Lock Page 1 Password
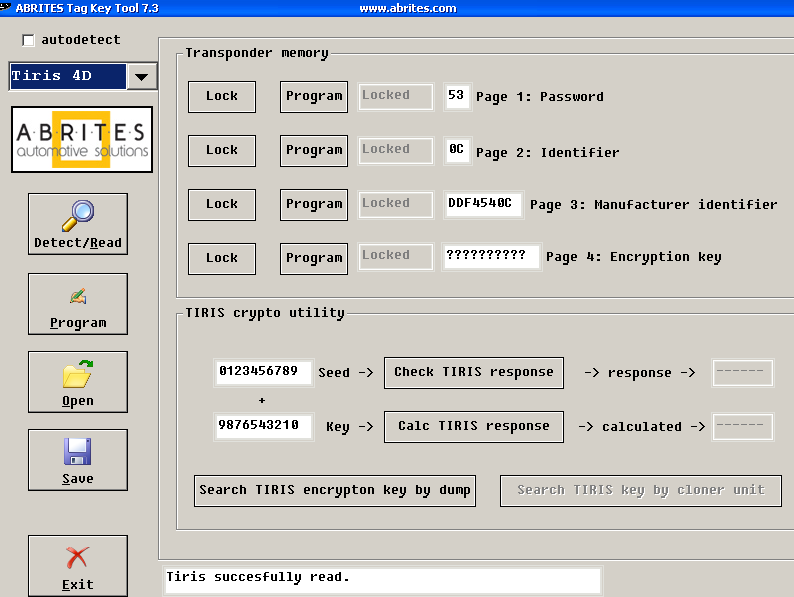This screenshot has width=794, height=597. pyautogui.click(x=222, y=97)
